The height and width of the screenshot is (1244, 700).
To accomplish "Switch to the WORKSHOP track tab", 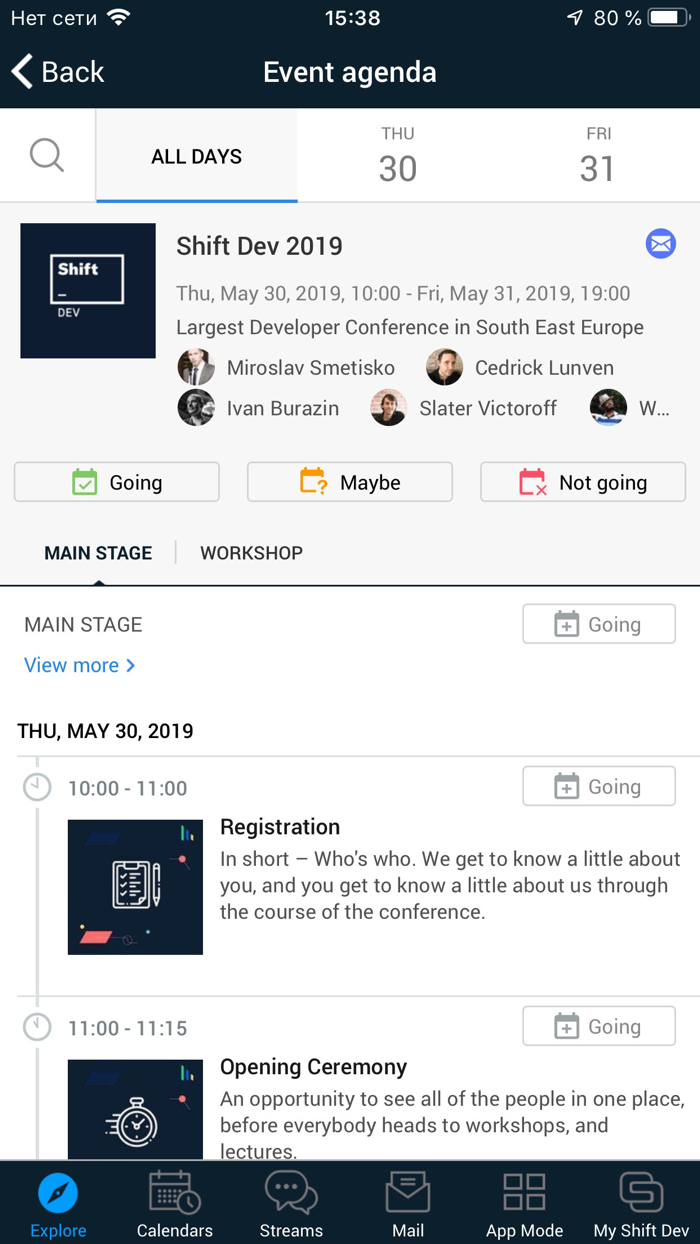I will [251, 553].
